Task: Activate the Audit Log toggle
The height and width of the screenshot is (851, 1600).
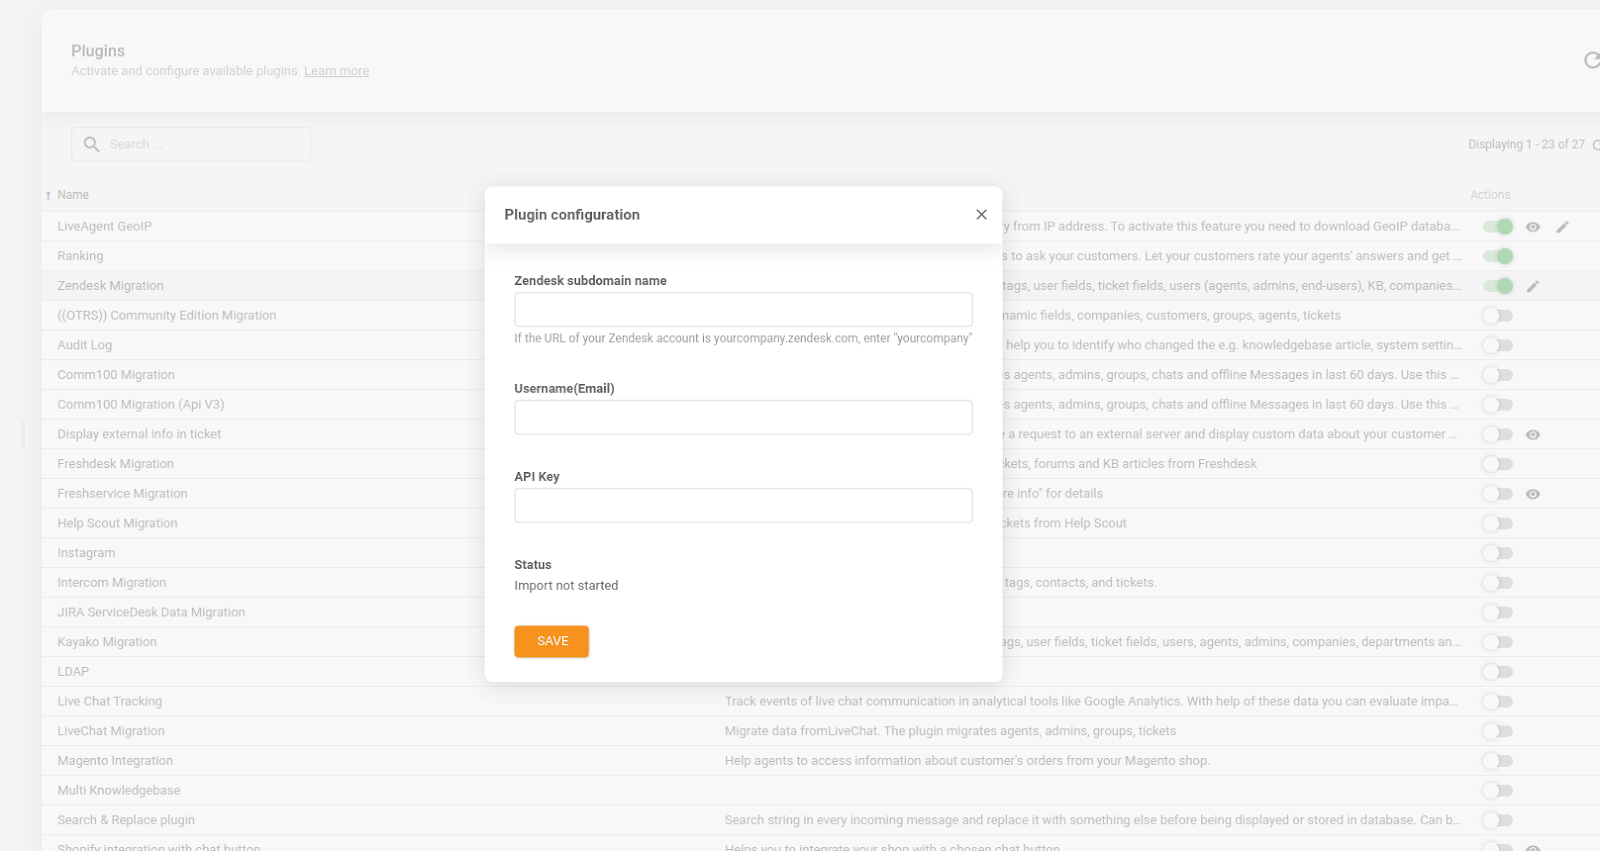Action: 1498,346
